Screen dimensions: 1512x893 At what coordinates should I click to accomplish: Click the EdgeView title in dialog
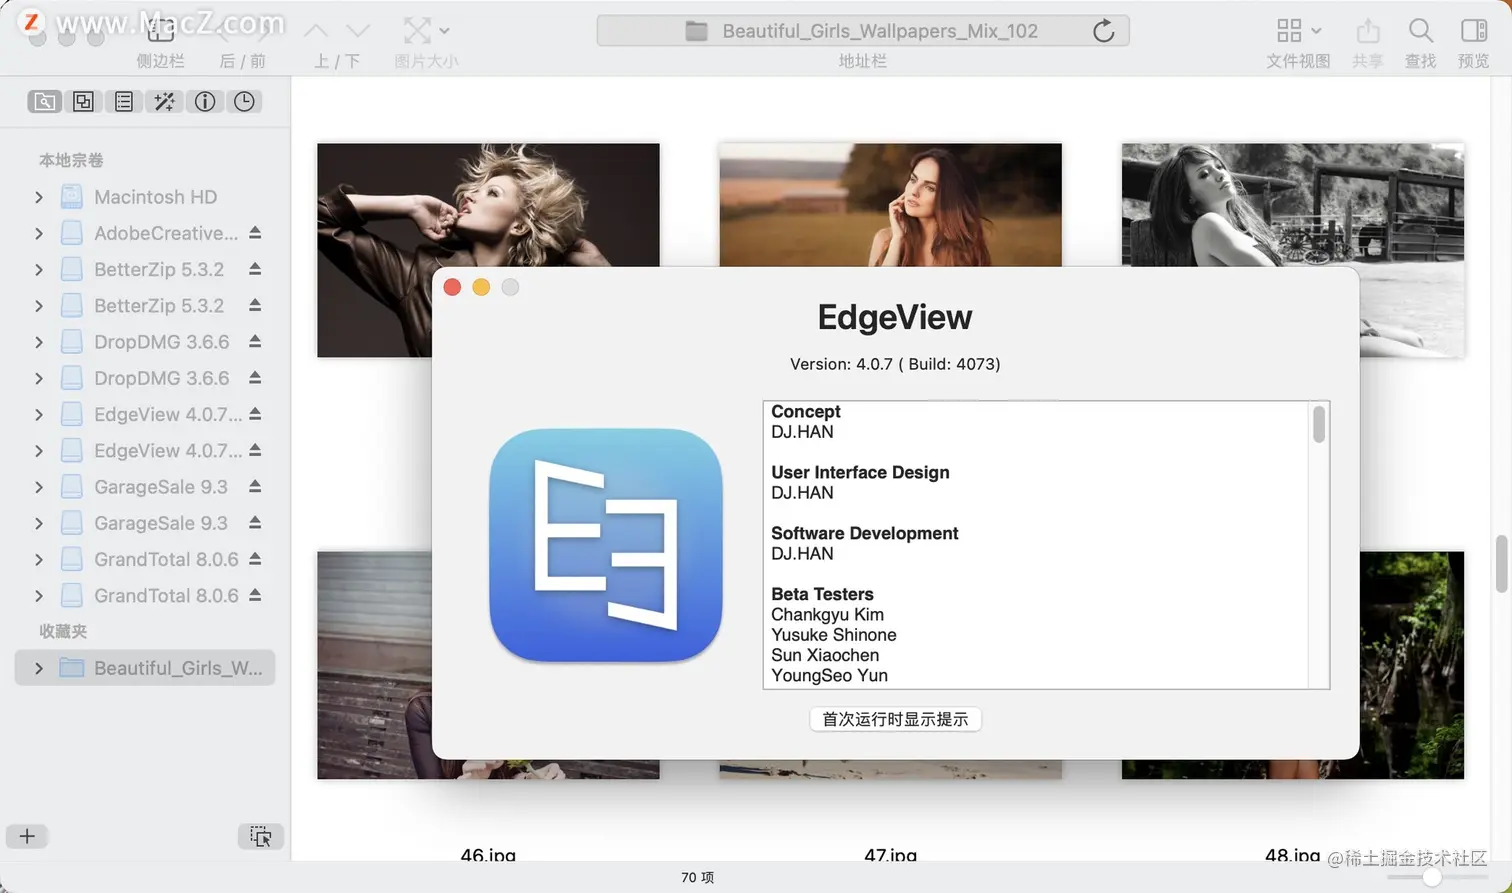pyautogui.click(x=895, y=317)
